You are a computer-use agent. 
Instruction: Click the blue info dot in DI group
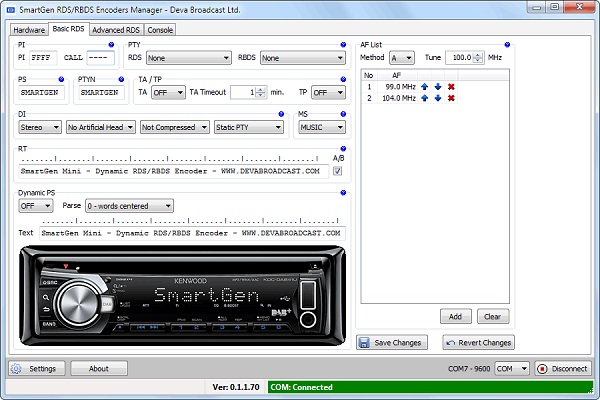tap(281, 114)
